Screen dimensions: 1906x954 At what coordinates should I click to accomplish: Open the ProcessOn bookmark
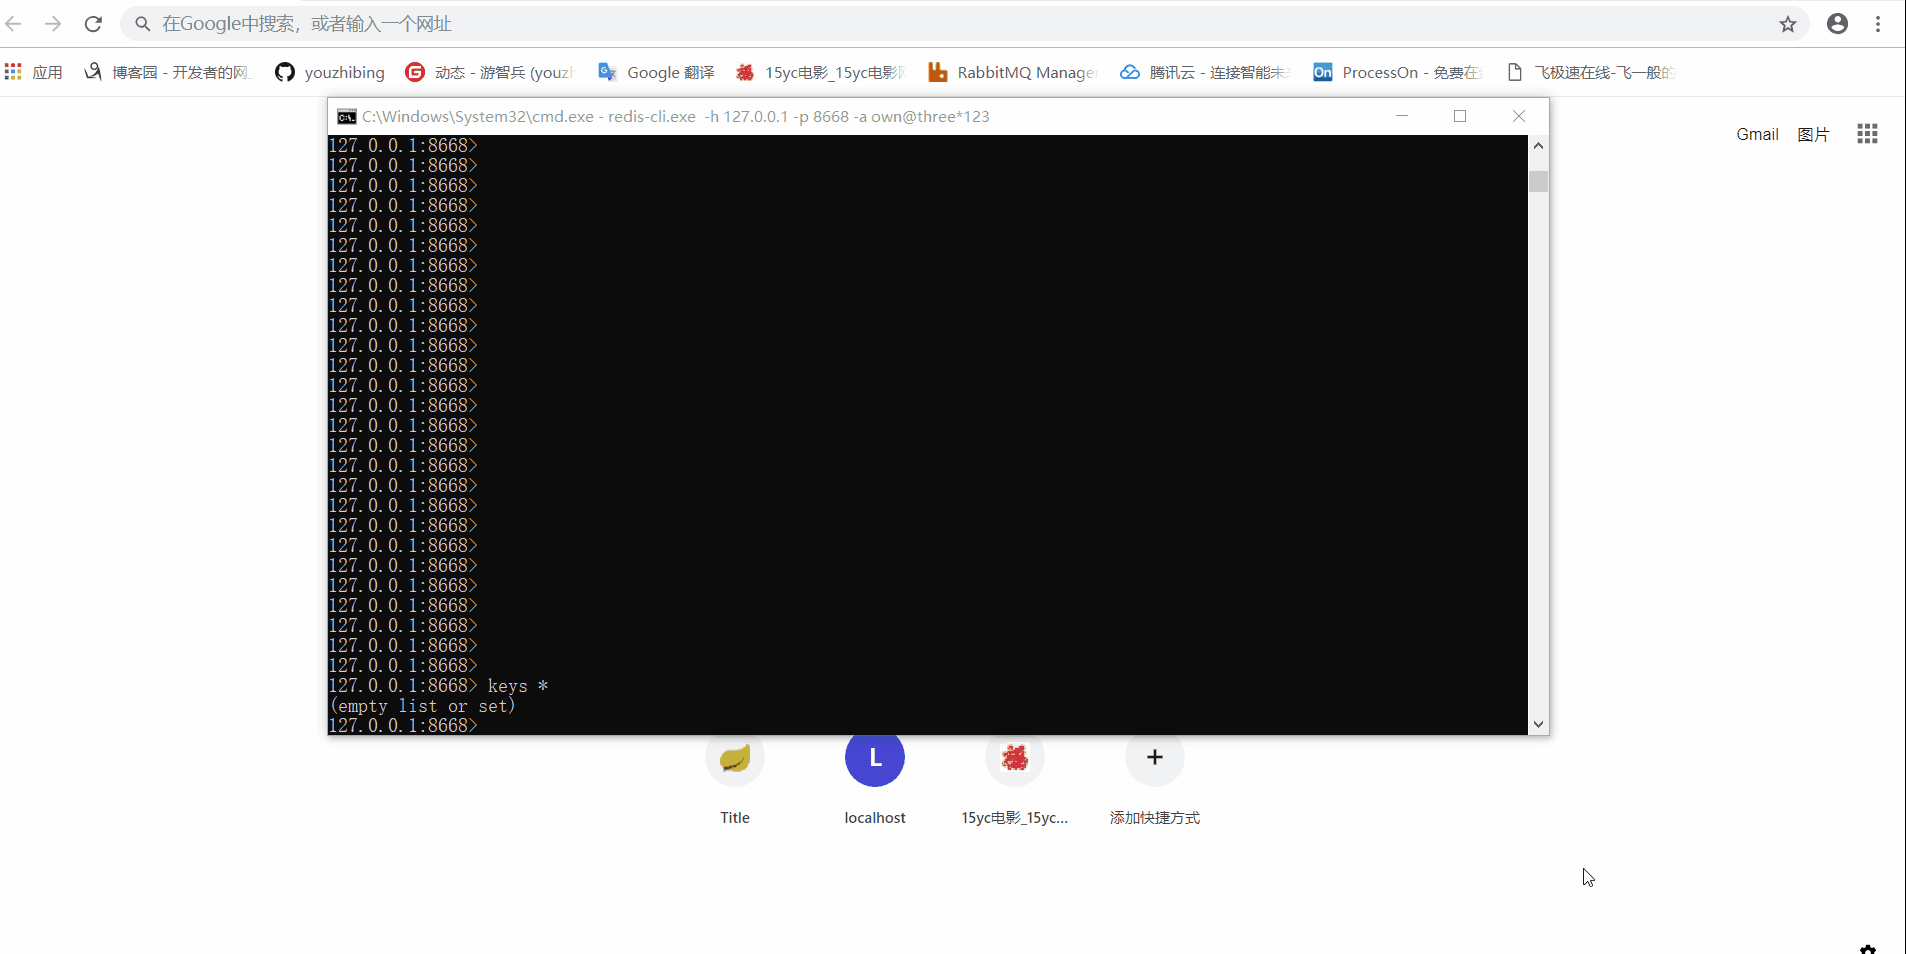[x=1397, y=72]
